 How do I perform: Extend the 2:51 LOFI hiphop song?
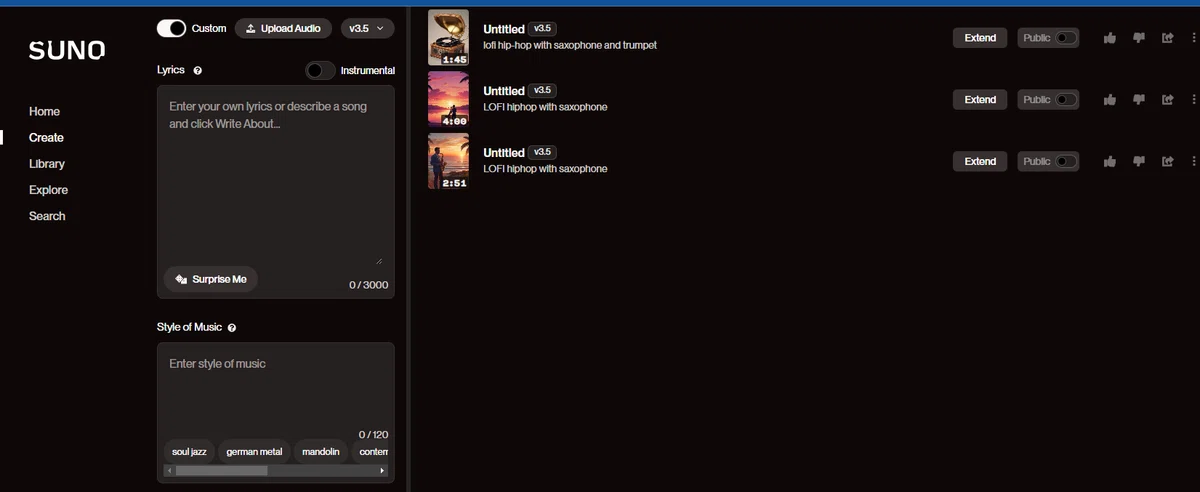(980, 162)
